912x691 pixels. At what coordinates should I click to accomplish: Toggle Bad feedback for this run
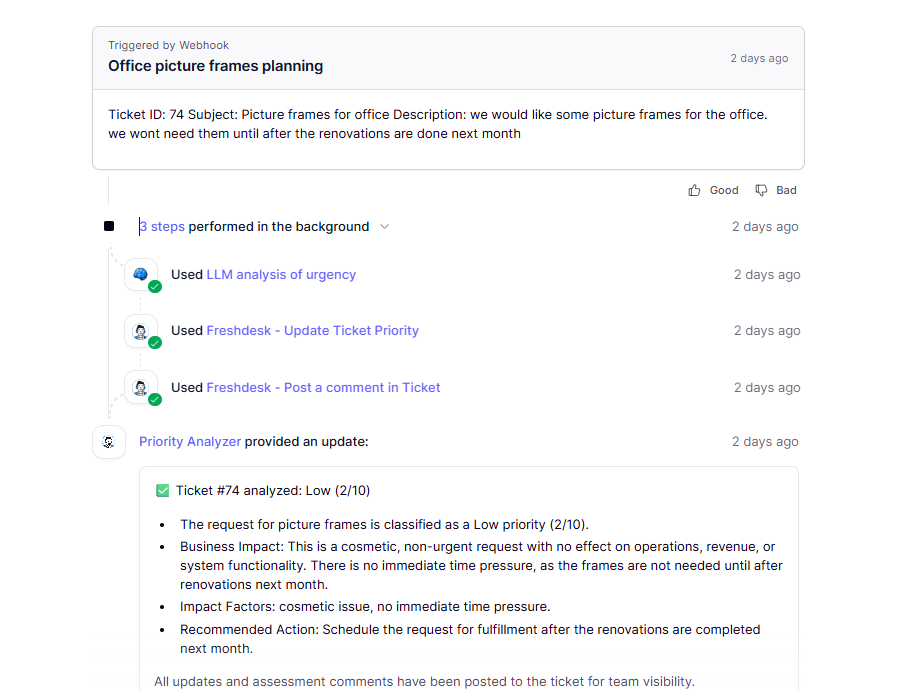(x=776, y=190)
